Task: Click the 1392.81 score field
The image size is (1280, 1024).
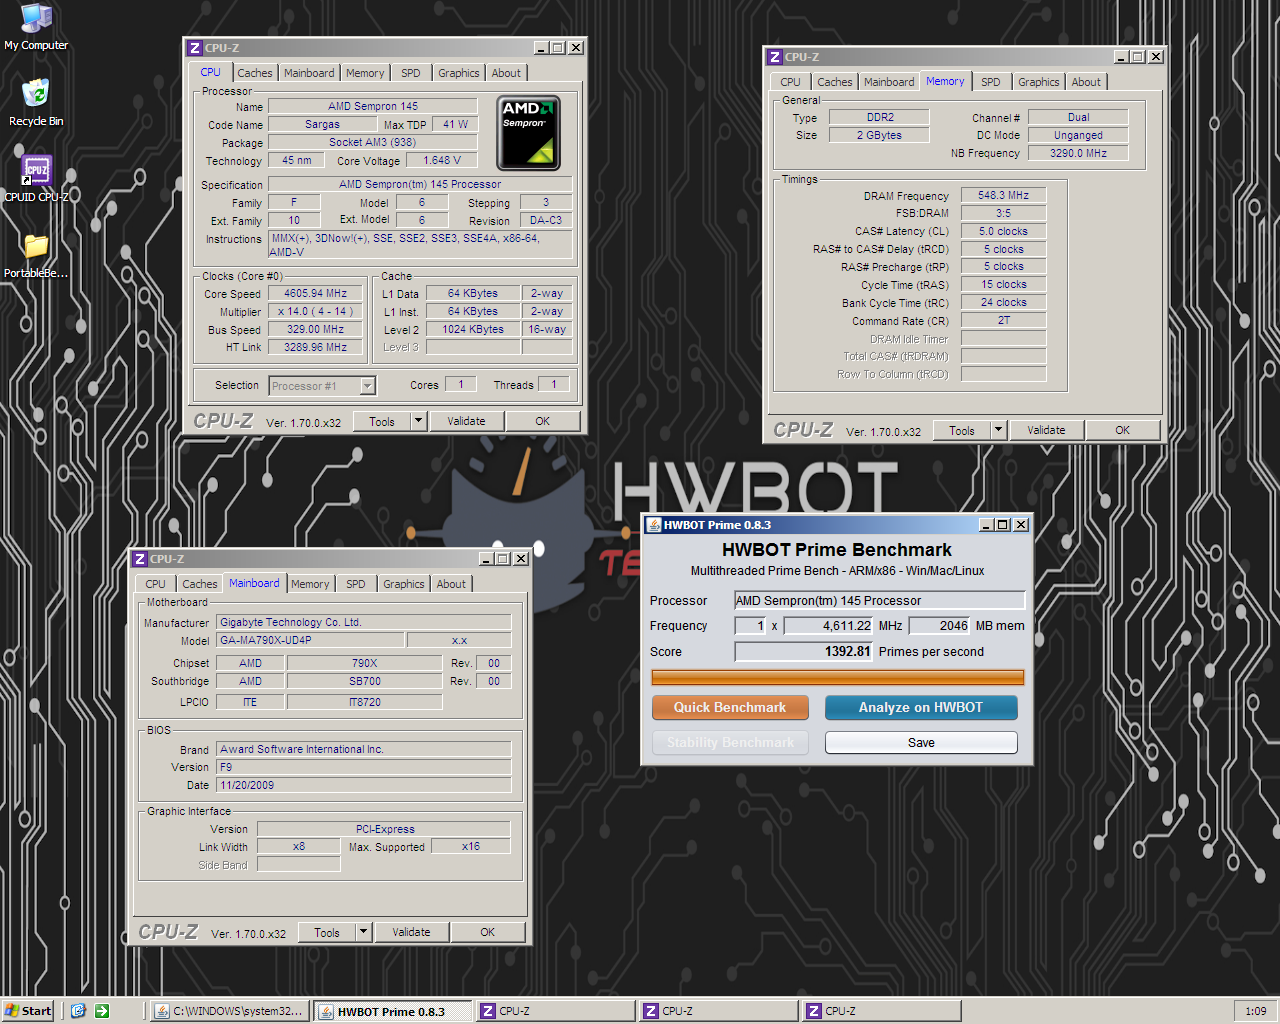Action: (804, 651)
